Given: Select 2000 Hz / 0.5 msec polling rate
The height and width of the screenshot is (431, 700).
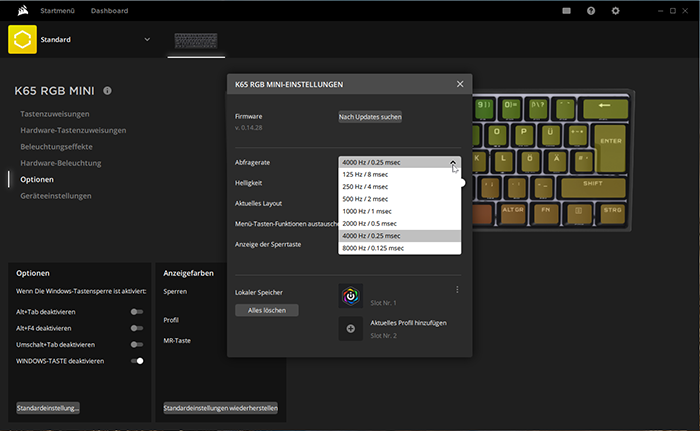Looking at the screenshot, I should (400, 223).
